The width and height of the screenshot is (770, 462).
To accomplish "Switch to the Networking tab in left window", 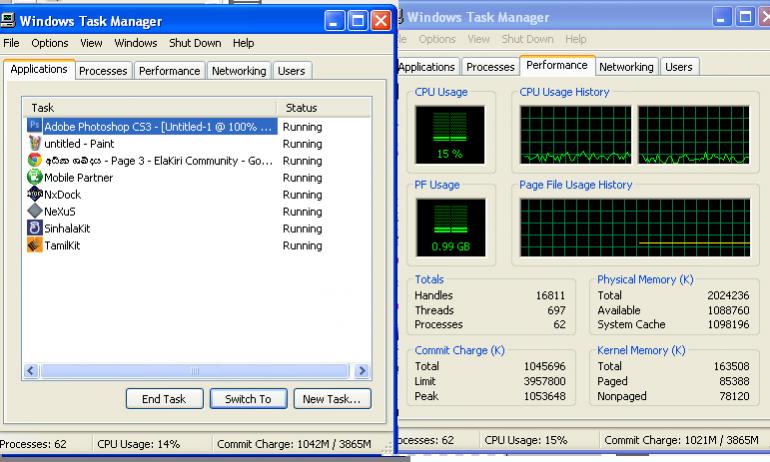I will [x=239, y=71].
